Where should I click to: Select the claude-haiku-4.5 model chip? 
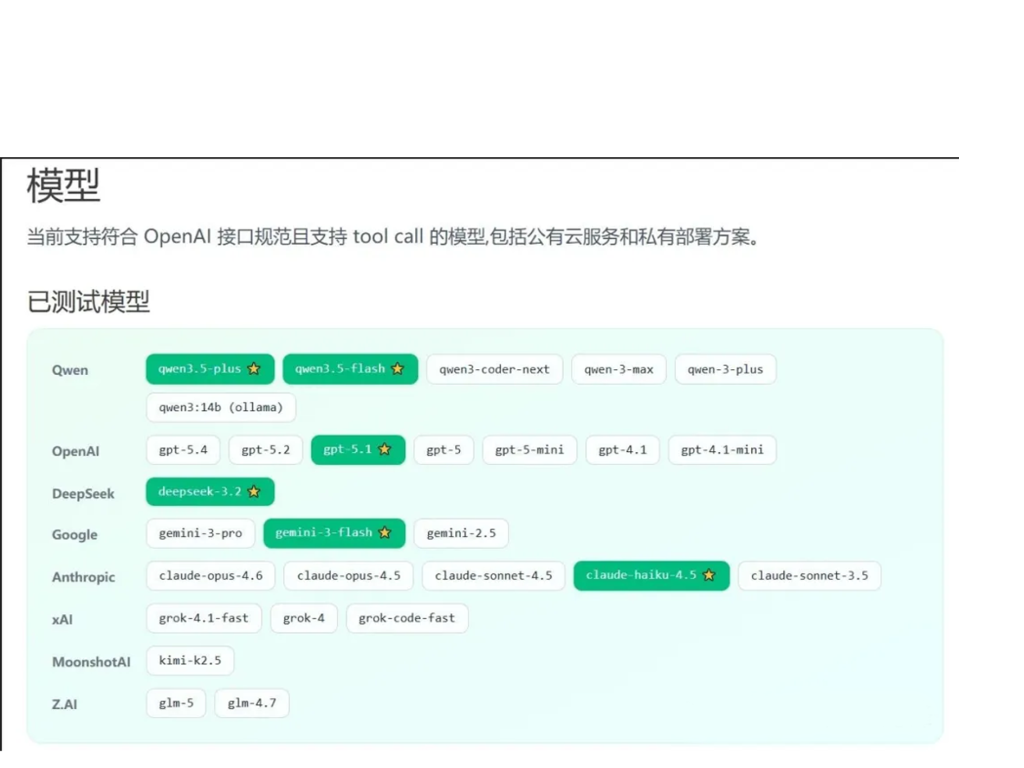point(652,575)
